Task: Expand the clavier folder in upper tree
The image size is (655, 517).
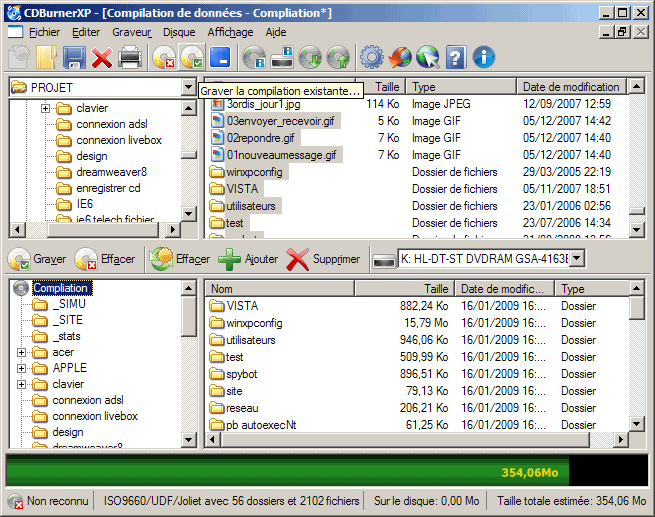Action: tap(45, 108)
